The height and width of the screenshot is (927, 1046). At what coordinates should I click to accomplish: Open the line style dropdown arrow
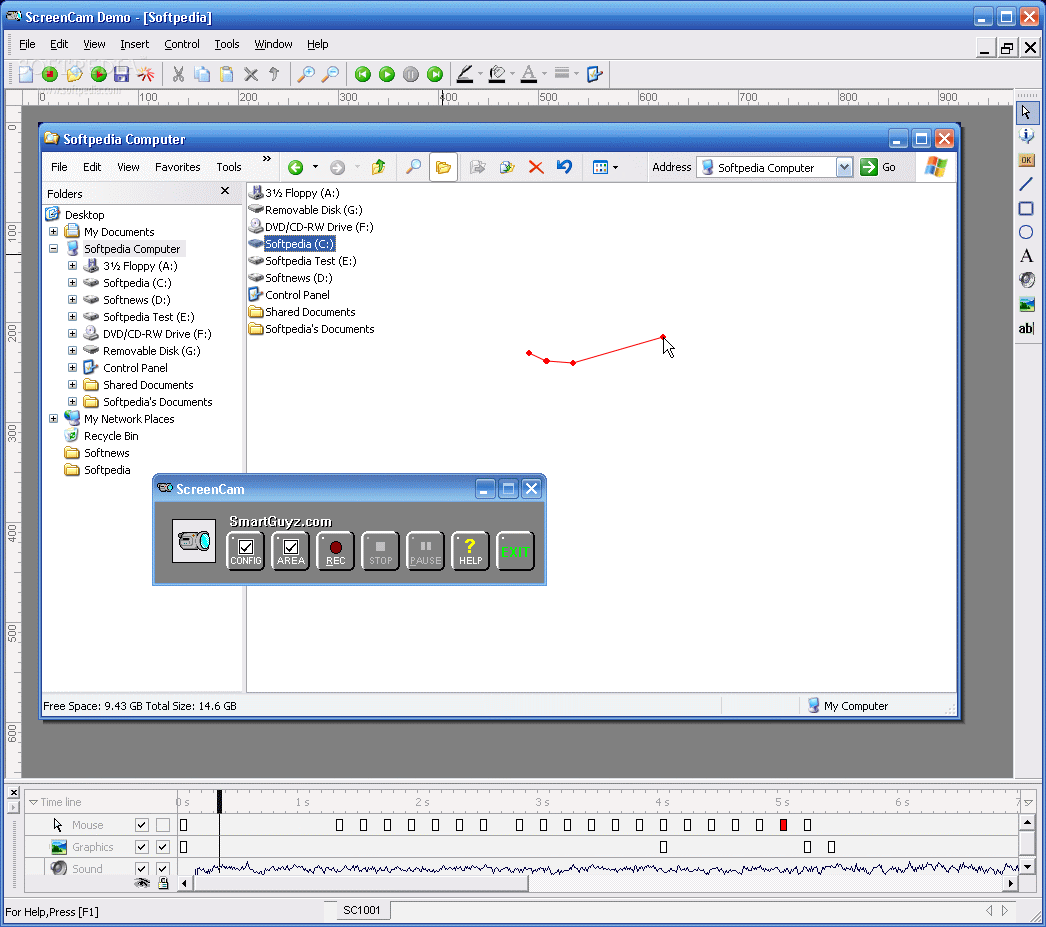pyautogui.click(x=576, y=74)
